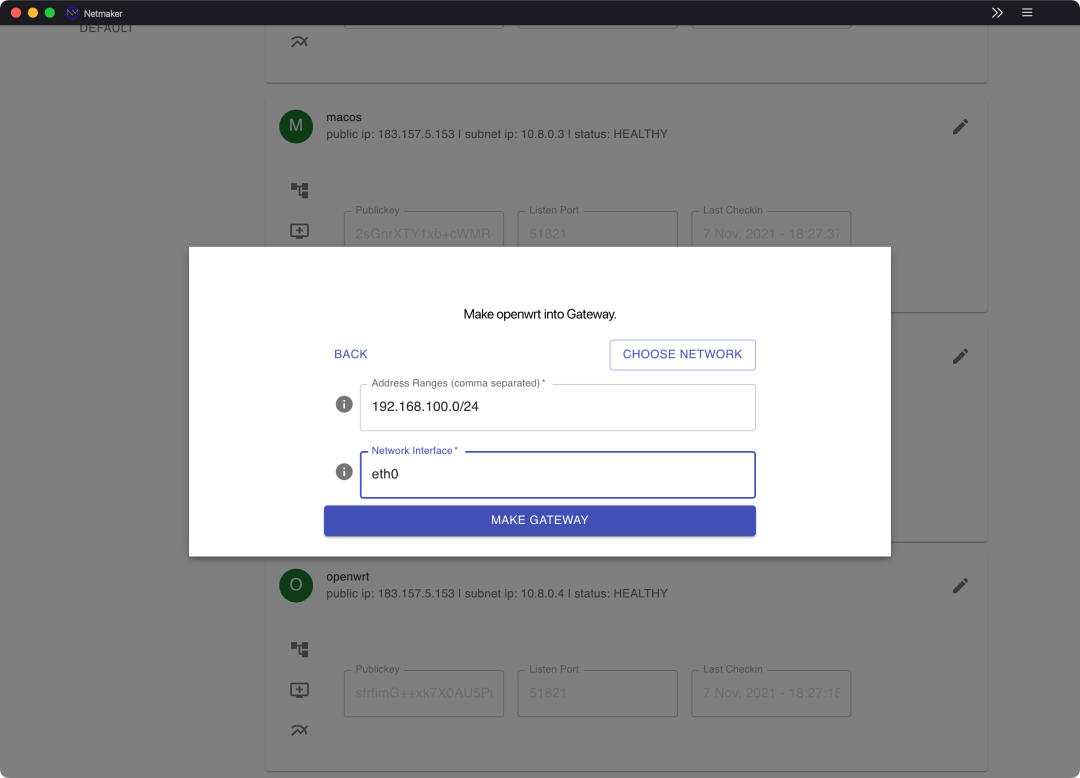The width and height of the screenshot is (1080, 778).
Task: Confirm with the MAKE GATEWAY button
Action: 539,521
